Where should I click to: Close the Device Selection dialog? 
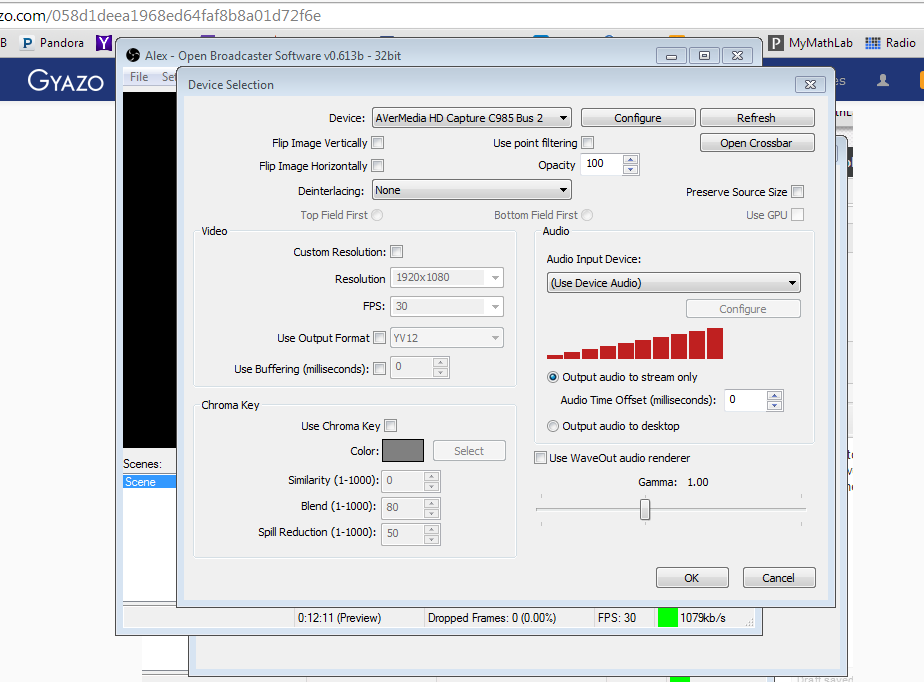810,85
